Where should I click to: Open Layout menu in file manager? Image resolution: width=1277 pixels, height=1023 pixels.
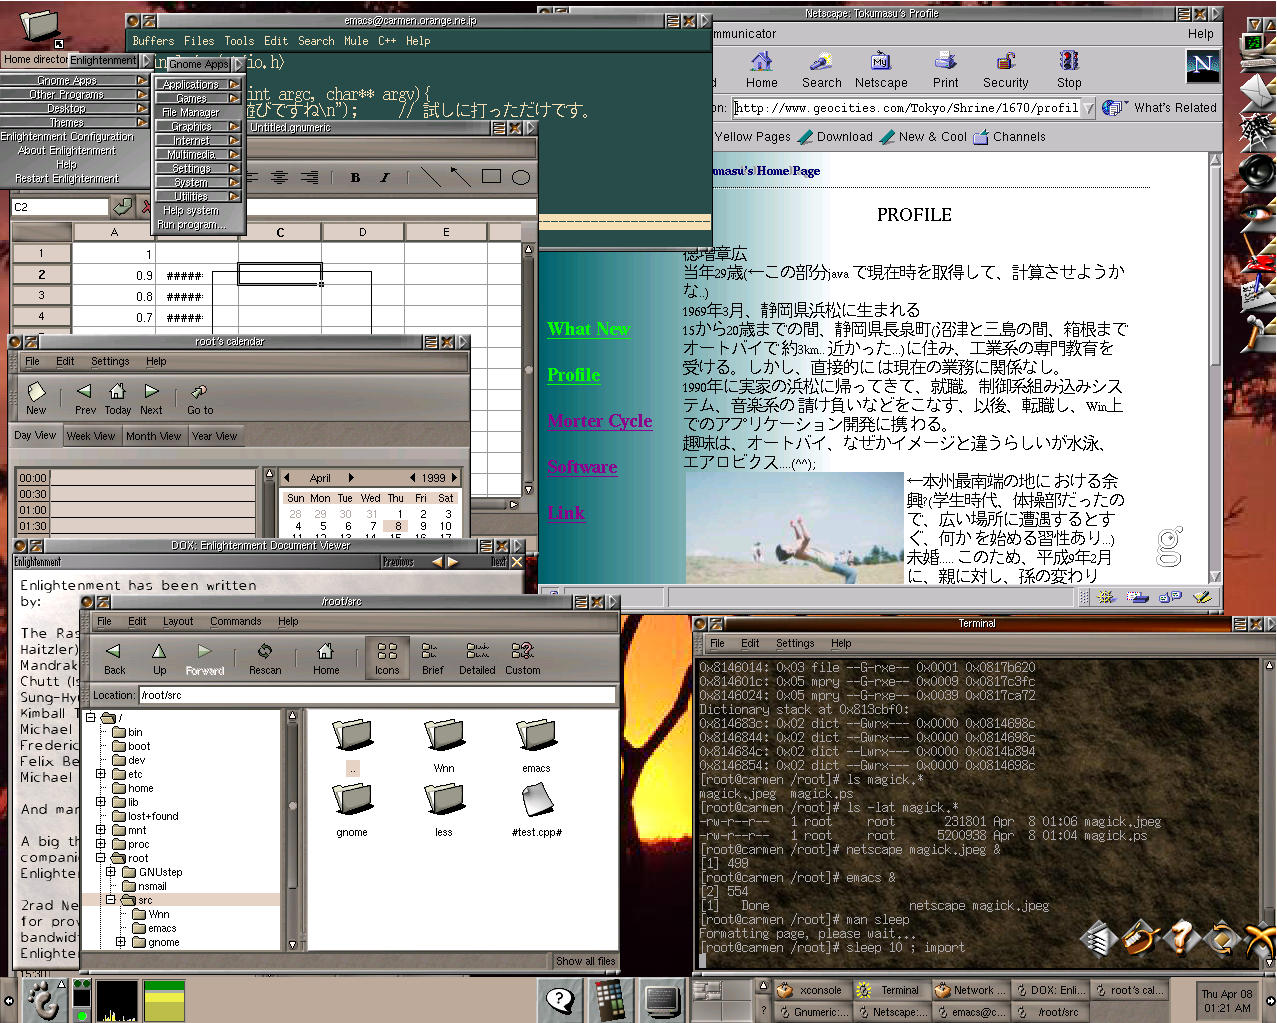click(178, 621)
